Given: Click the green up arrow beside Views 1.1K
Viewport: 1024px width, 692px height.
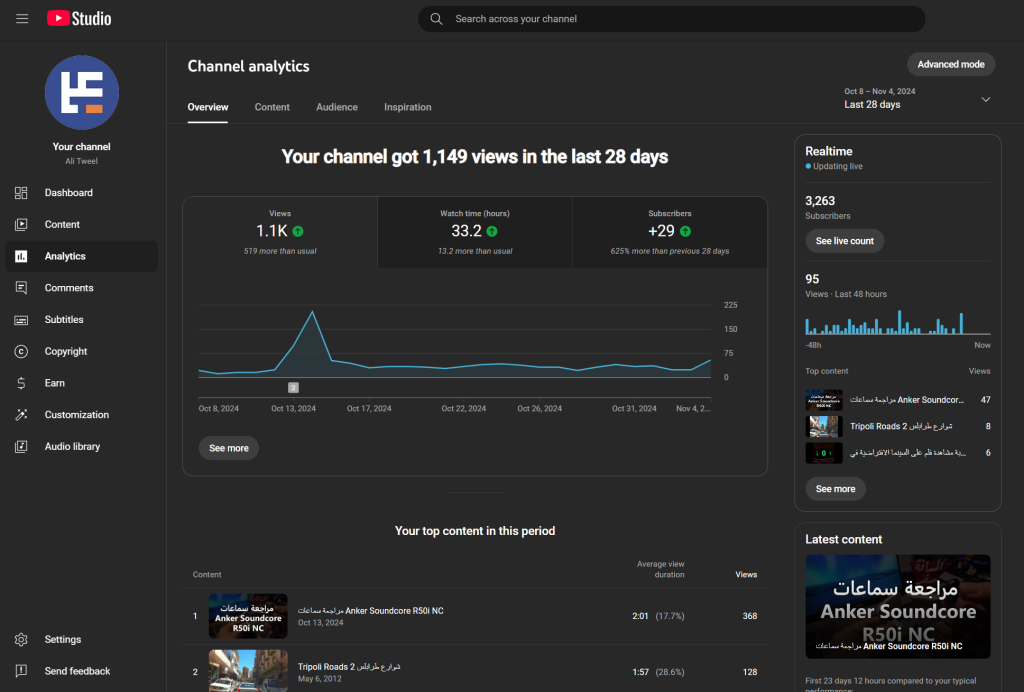Looking at the screenshot, I should click(298, 231).
